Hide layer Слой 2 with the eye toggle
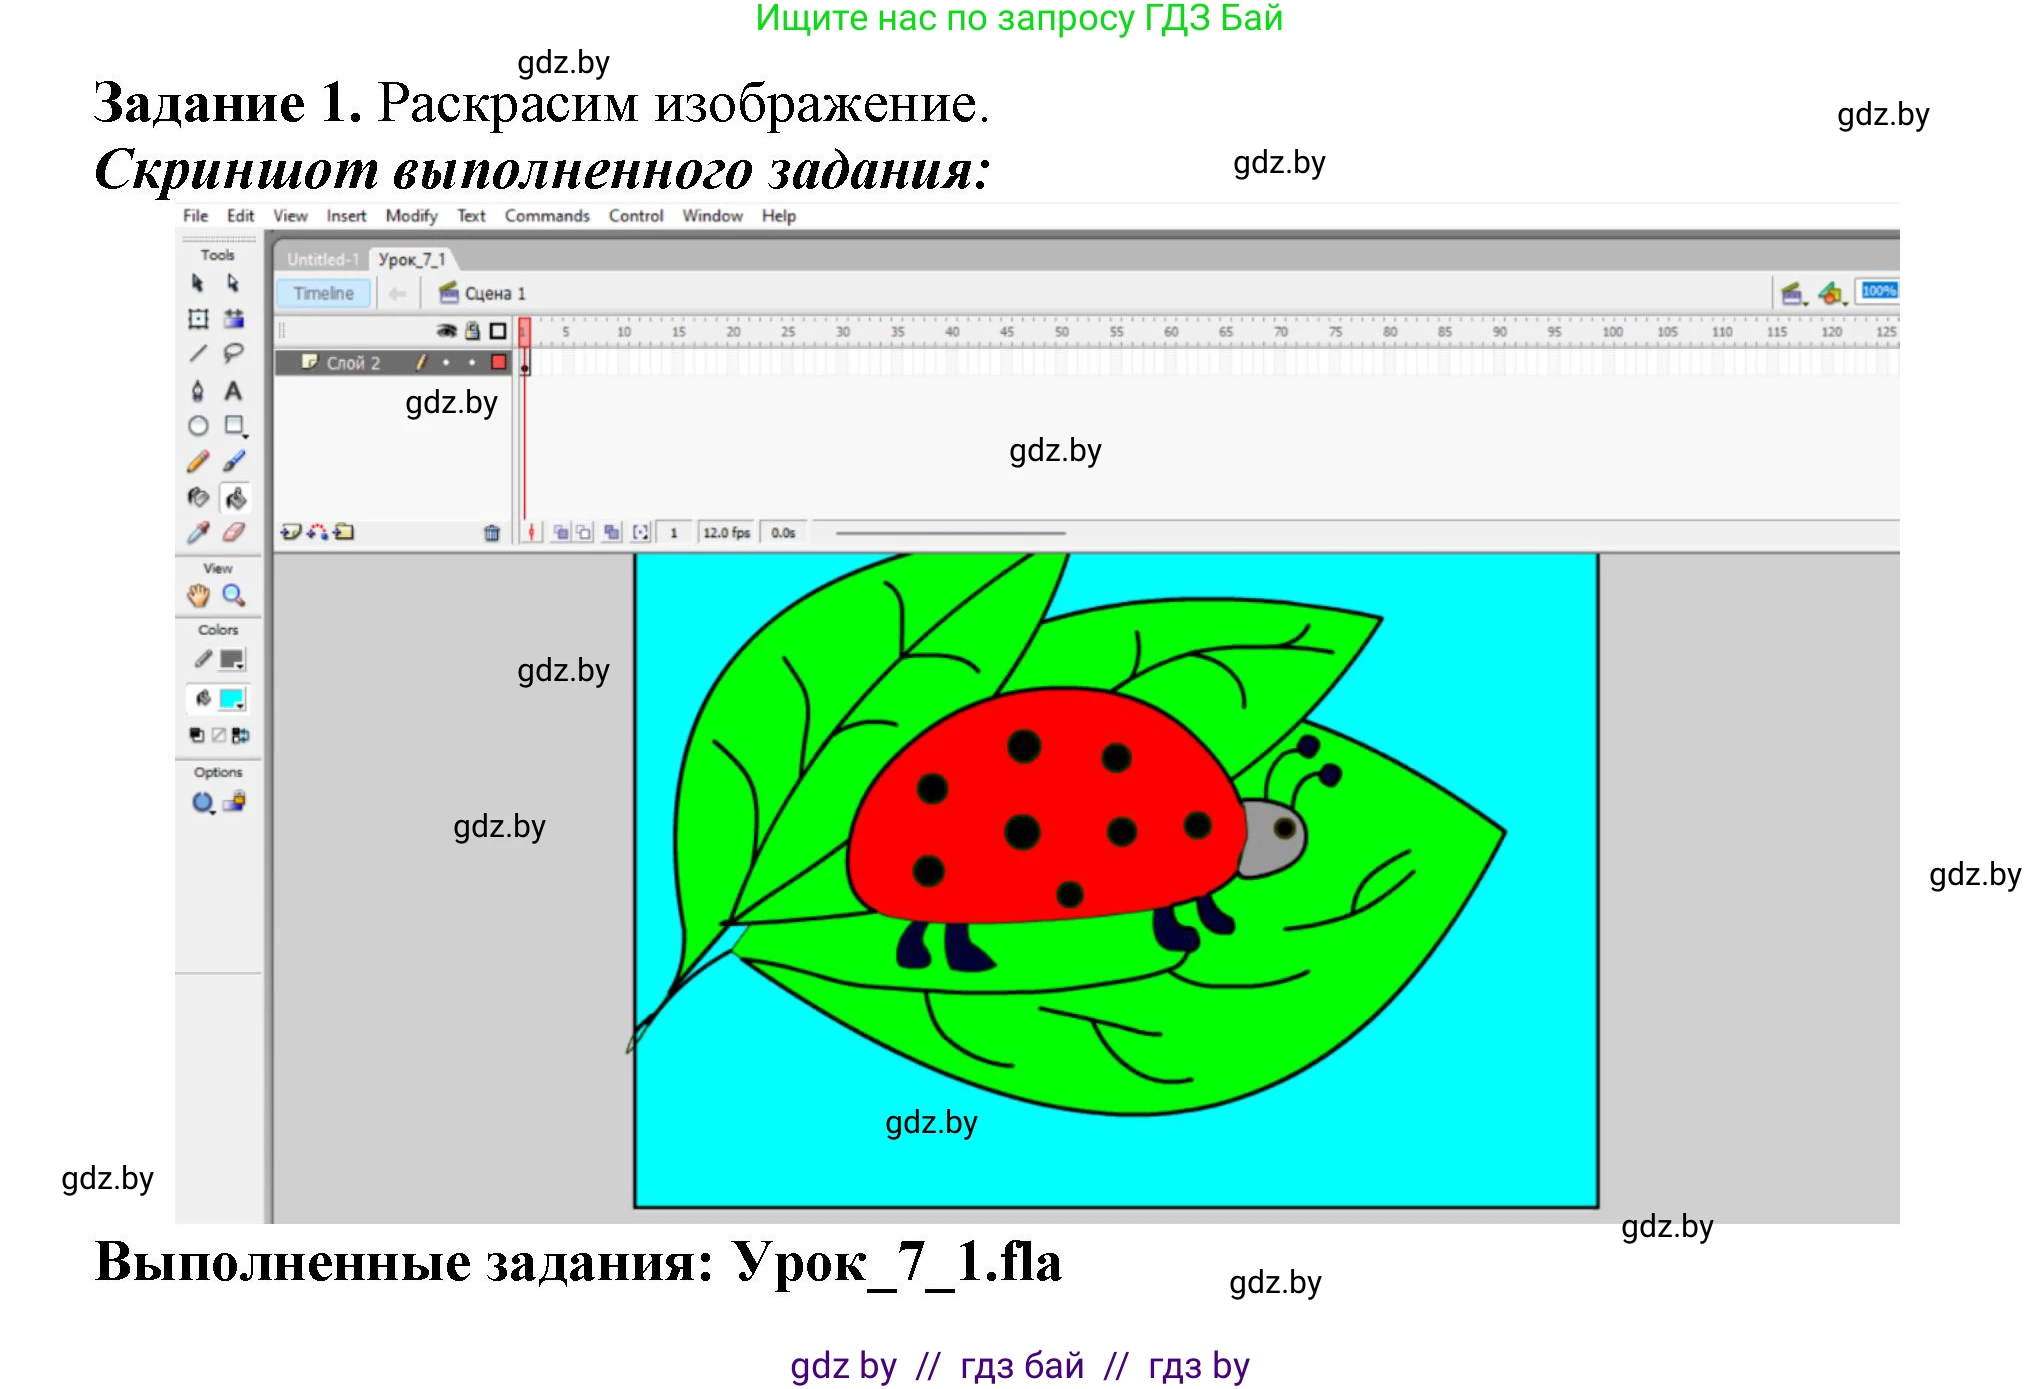 [x=446, y=362]
